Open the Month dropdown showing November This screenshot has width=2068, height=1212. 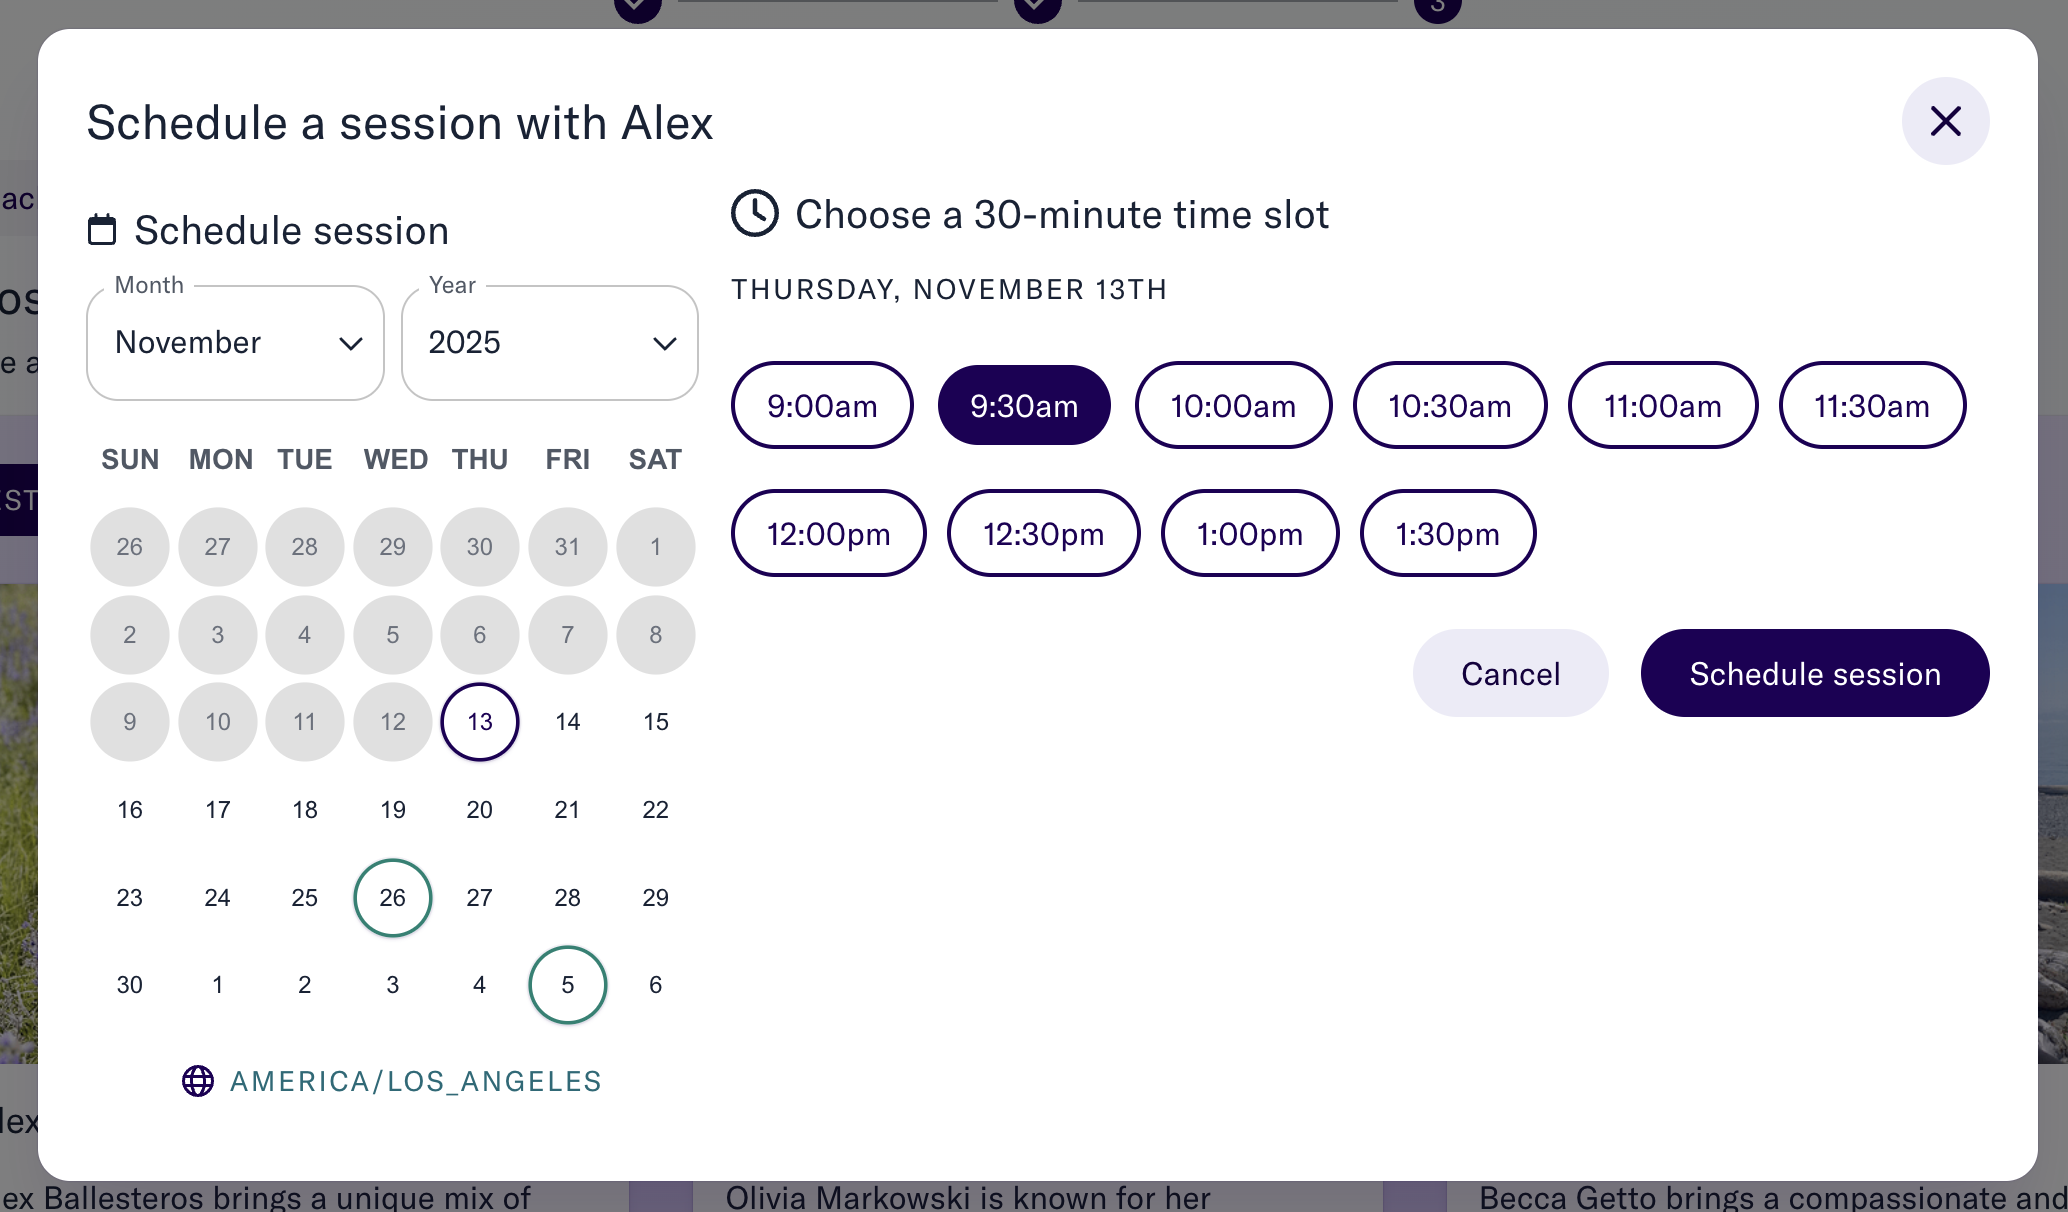pos(236,343)
